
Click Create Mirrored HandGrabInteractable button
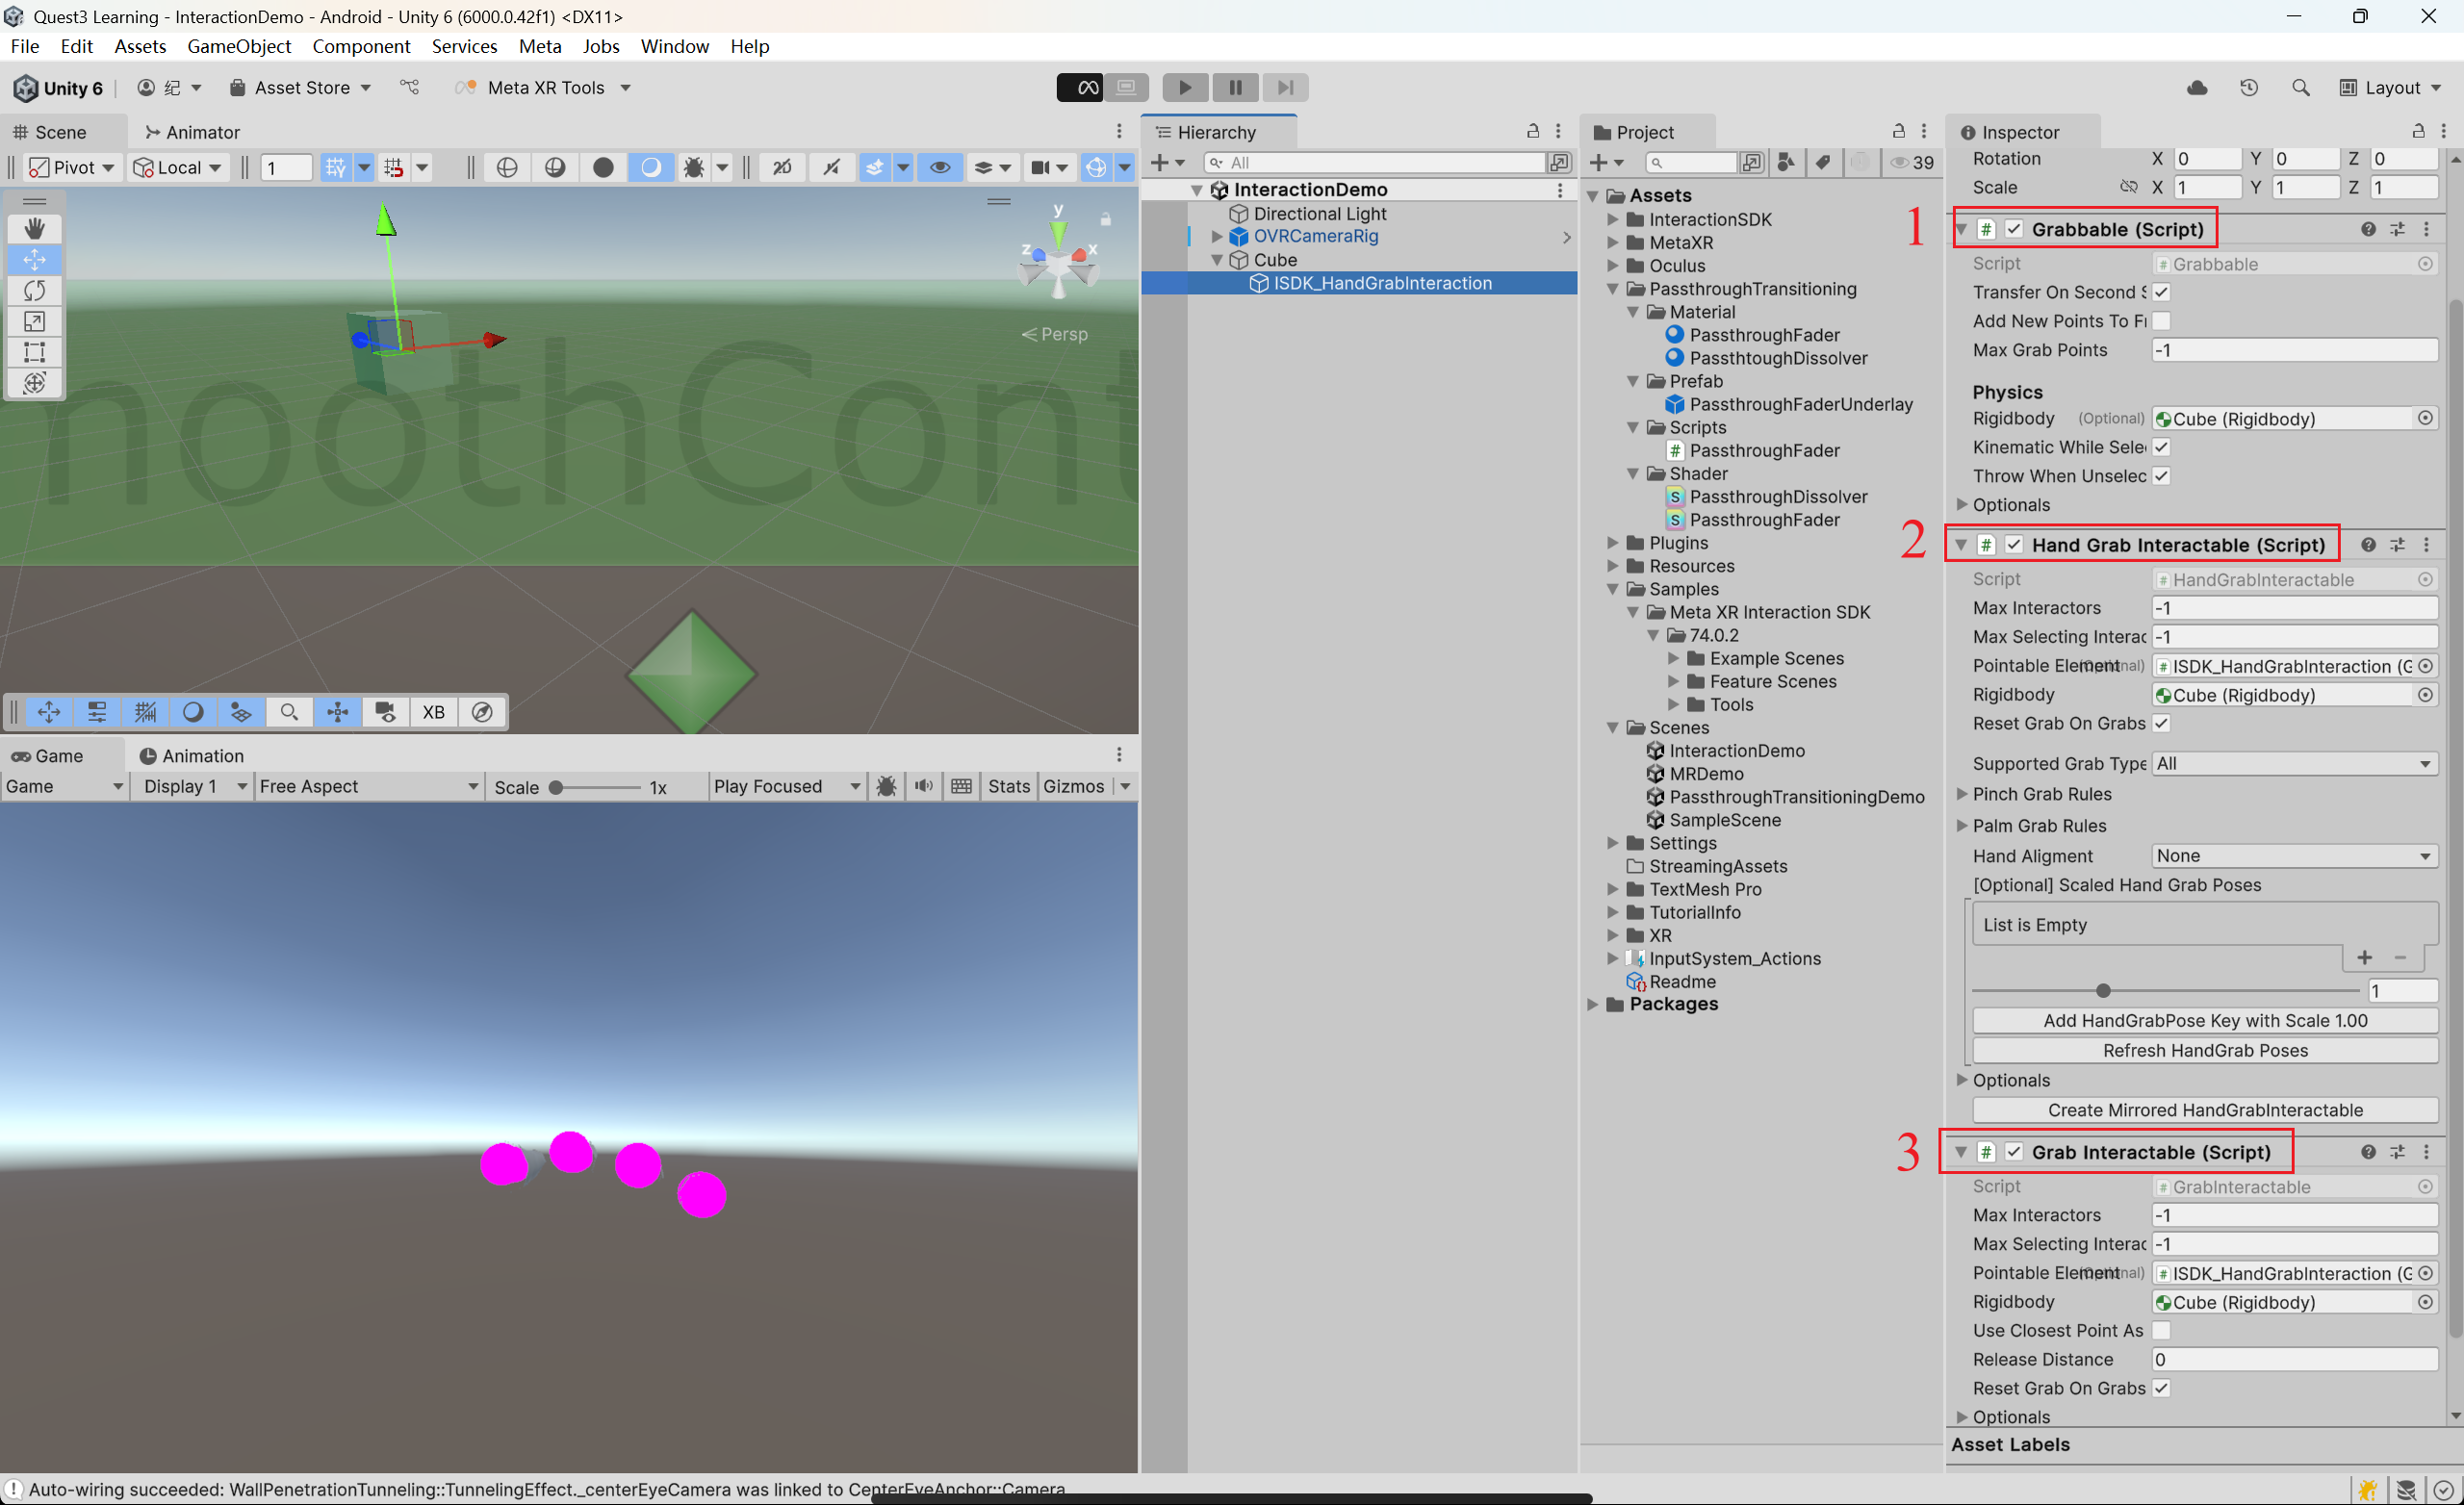[x=2205, y=1111]
